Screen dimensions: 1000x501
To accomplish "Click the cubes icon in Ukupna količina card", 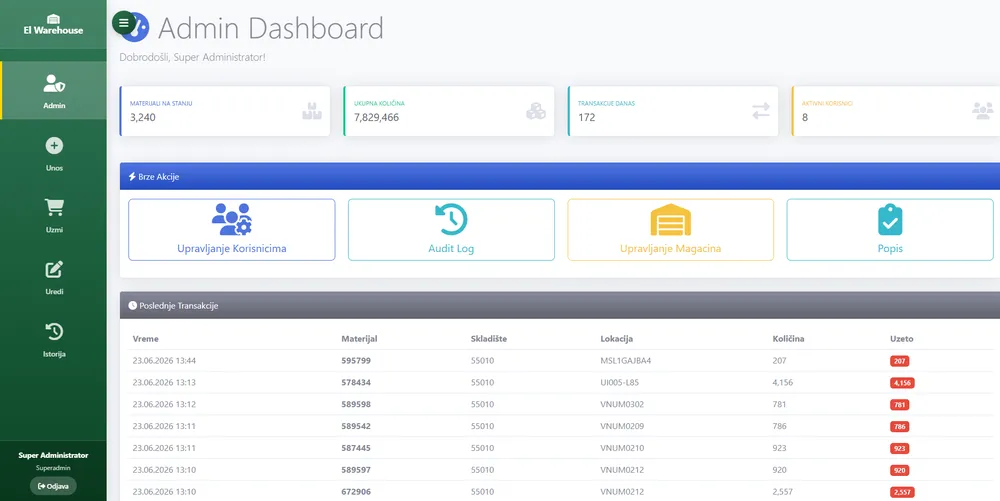I will [x=536, y=112].
